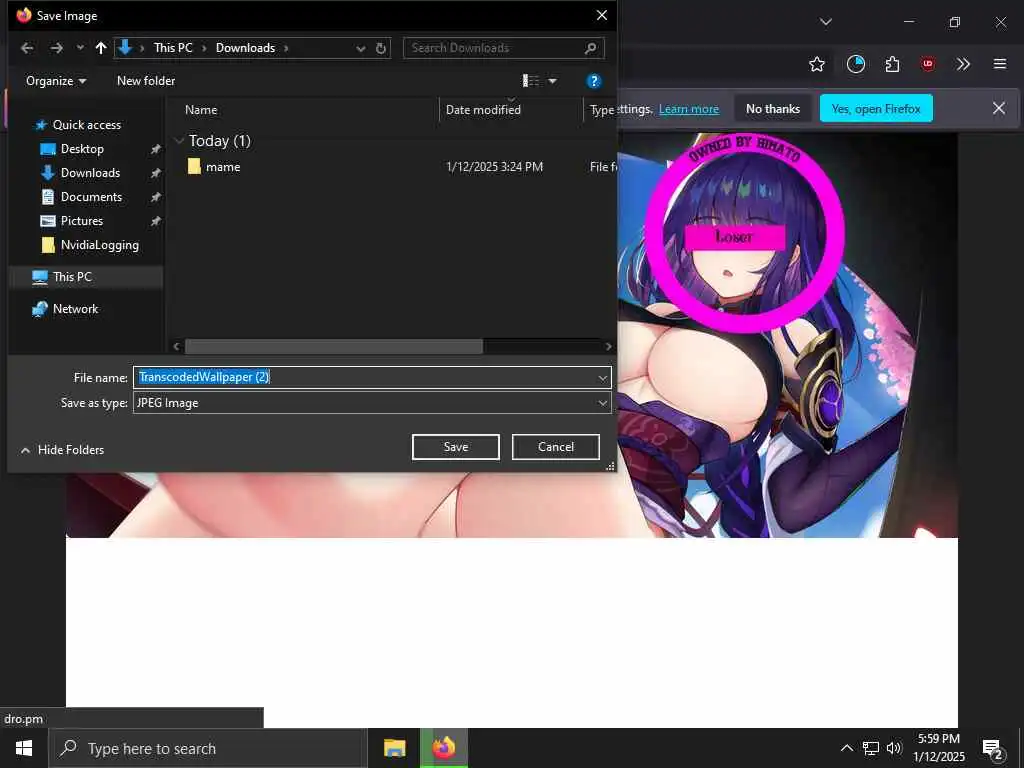Open the Organize menu

point(56,81)
